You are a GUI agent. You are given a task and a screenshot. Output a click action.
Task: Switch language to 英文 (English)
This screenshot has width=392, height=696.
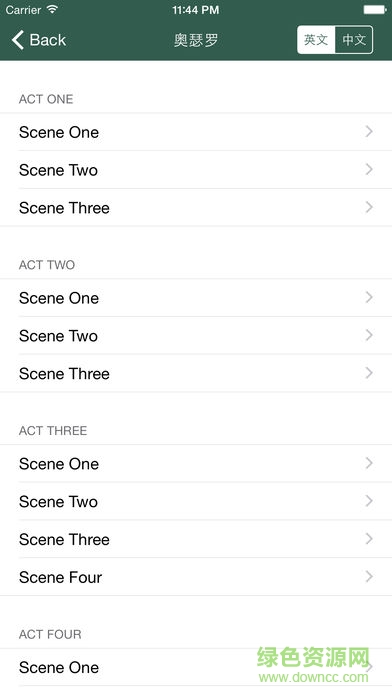pyautogui.click(x=316, y=40)
